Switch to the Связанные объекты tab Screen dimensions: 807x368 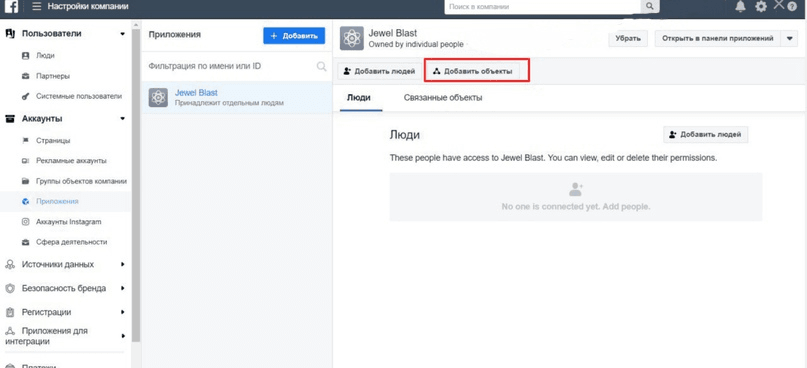click(443, 98)
